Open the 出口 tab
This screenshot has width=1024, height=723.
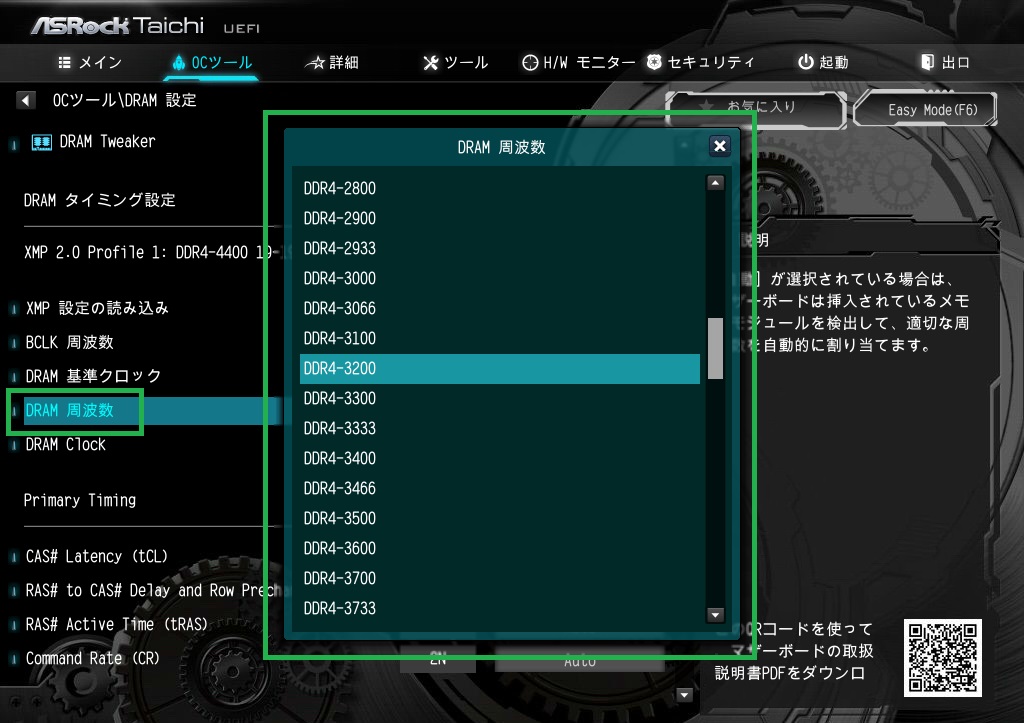[x=945, y=62]
